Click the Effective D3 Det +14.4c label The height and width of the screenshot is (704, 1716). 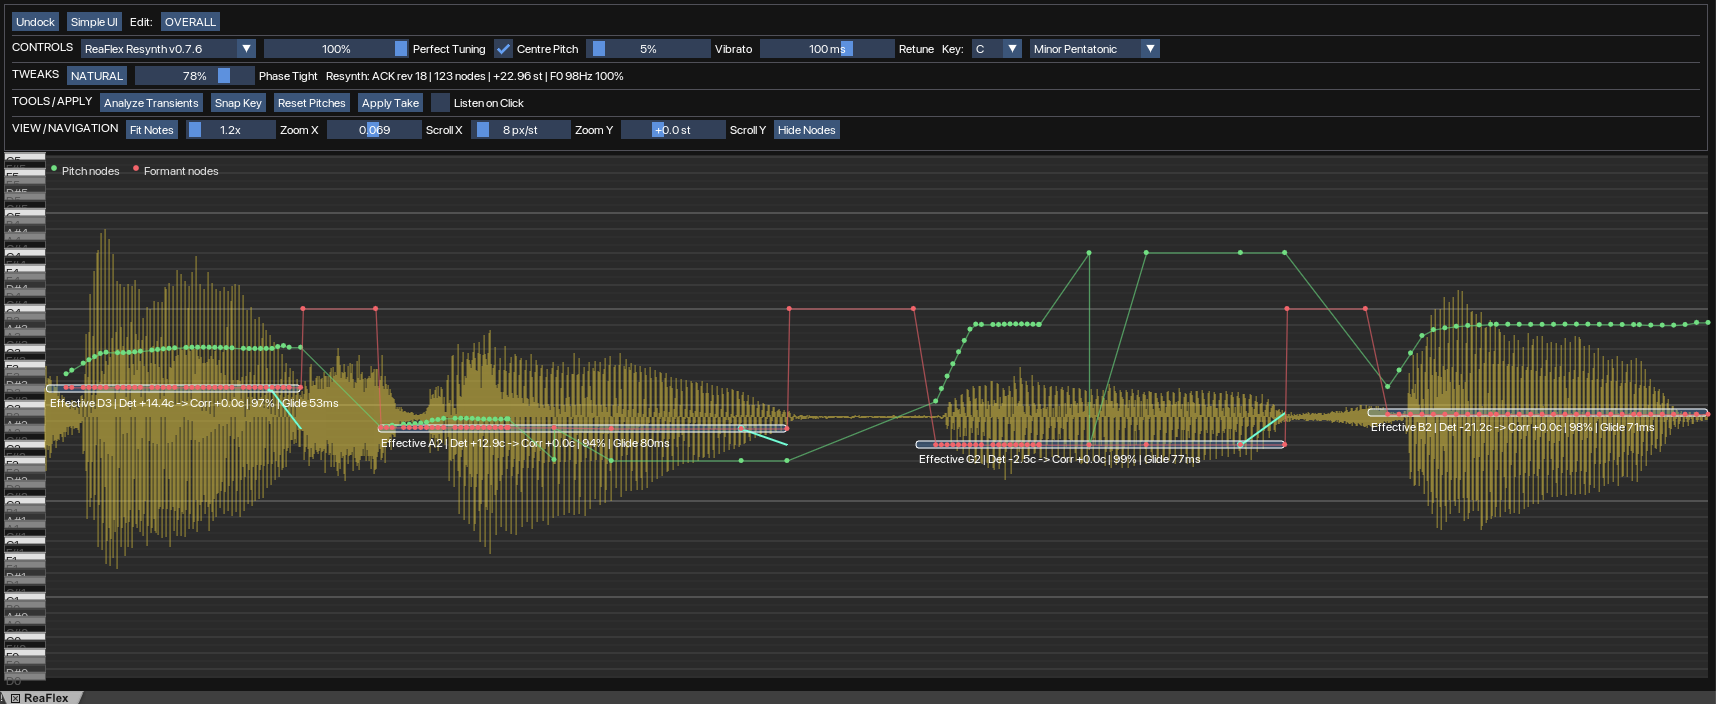point(194,403)
